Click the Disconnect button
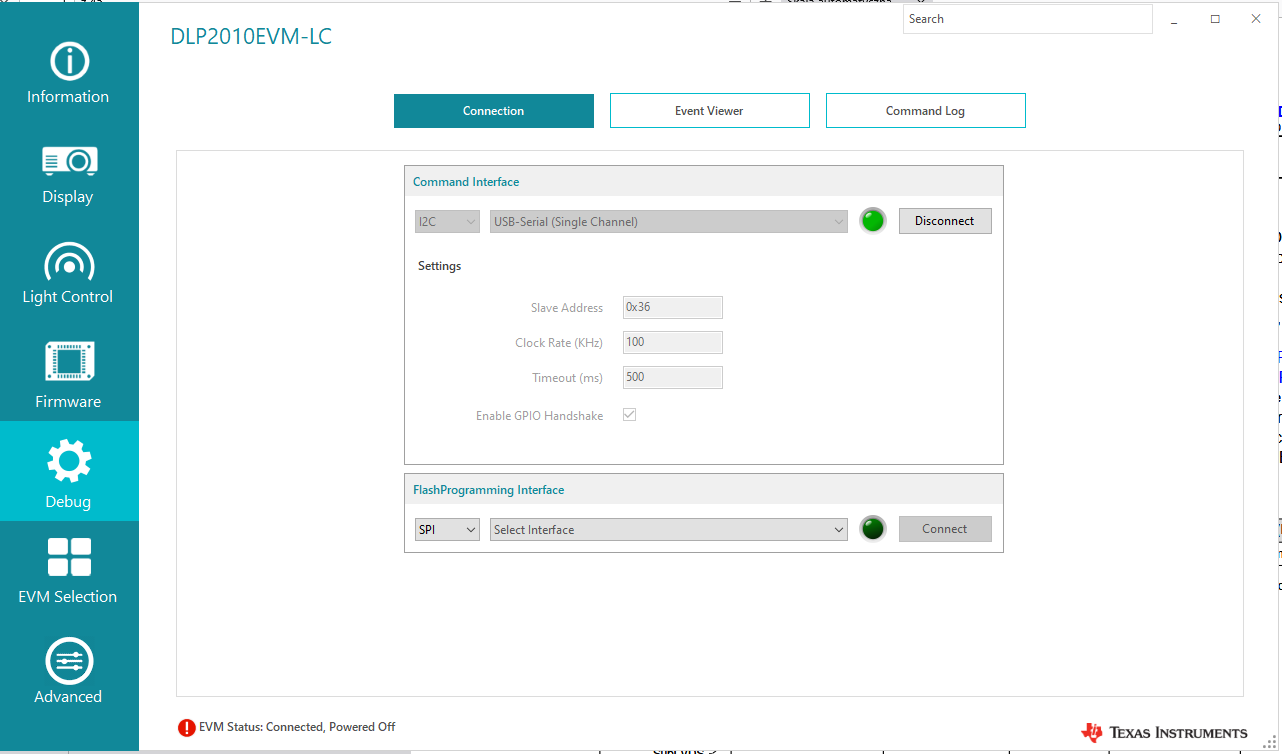 [945, 221]
